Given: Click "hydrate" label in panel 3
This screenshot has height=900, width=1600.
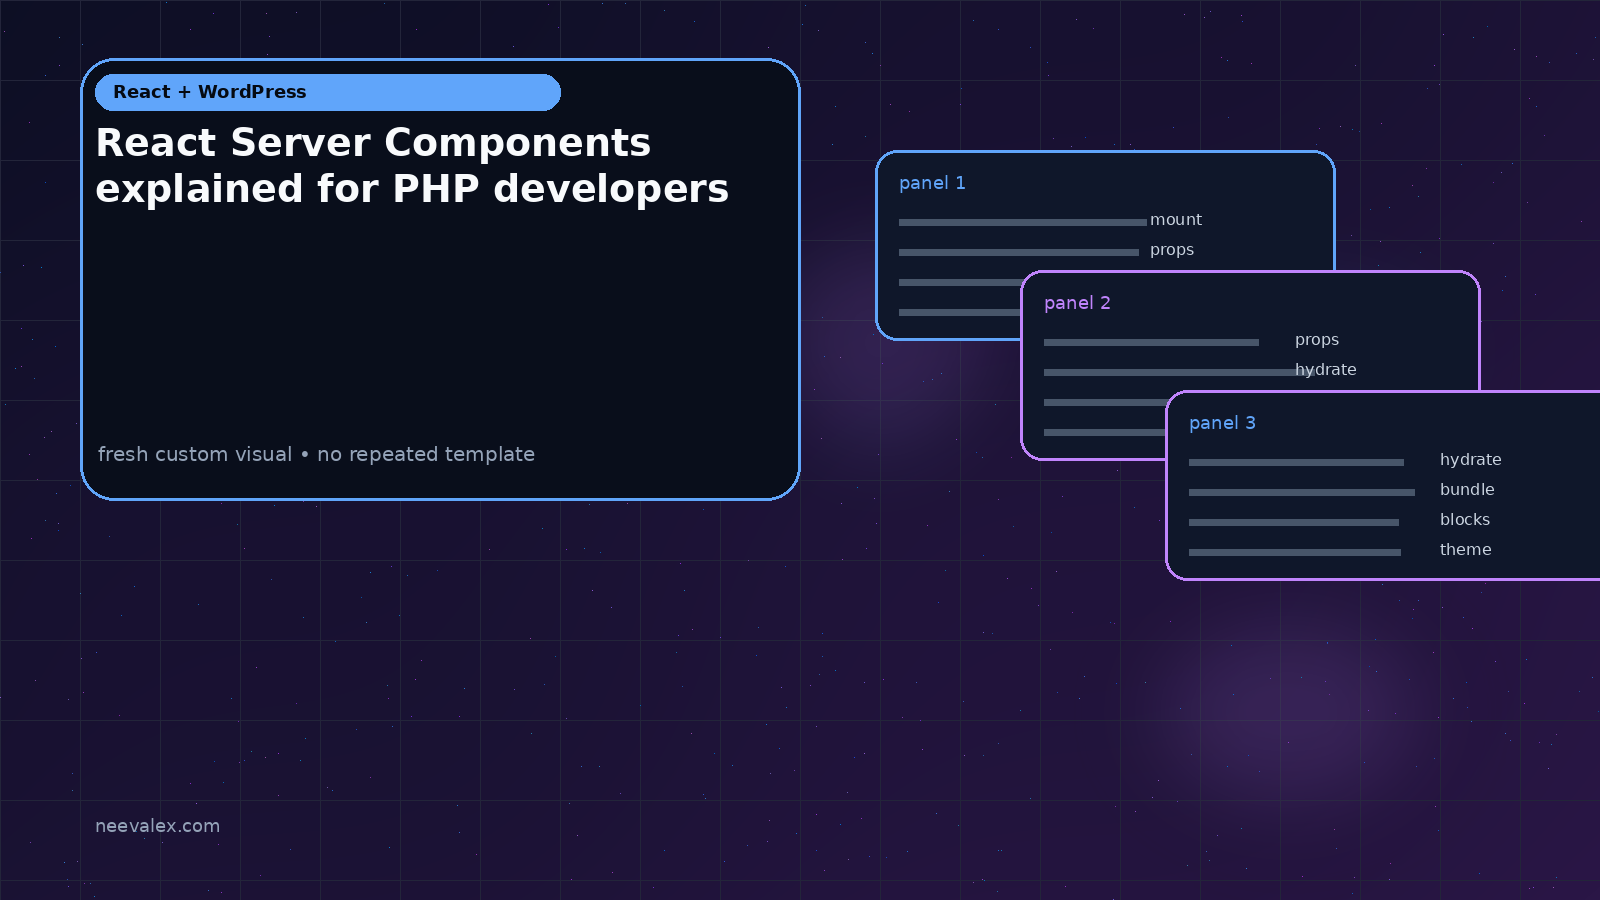Looking at the screenshot, I should coord(1471,460).
